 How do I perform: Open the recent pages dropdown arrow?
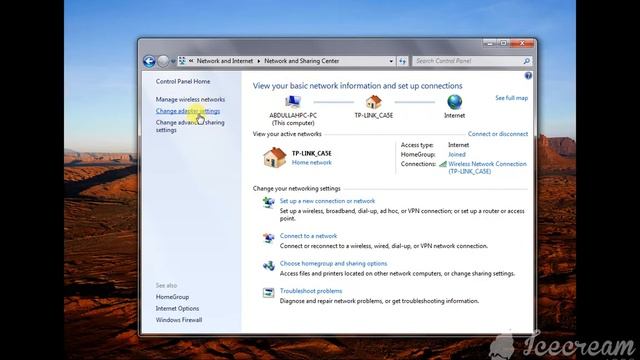[x=173, y=61]
